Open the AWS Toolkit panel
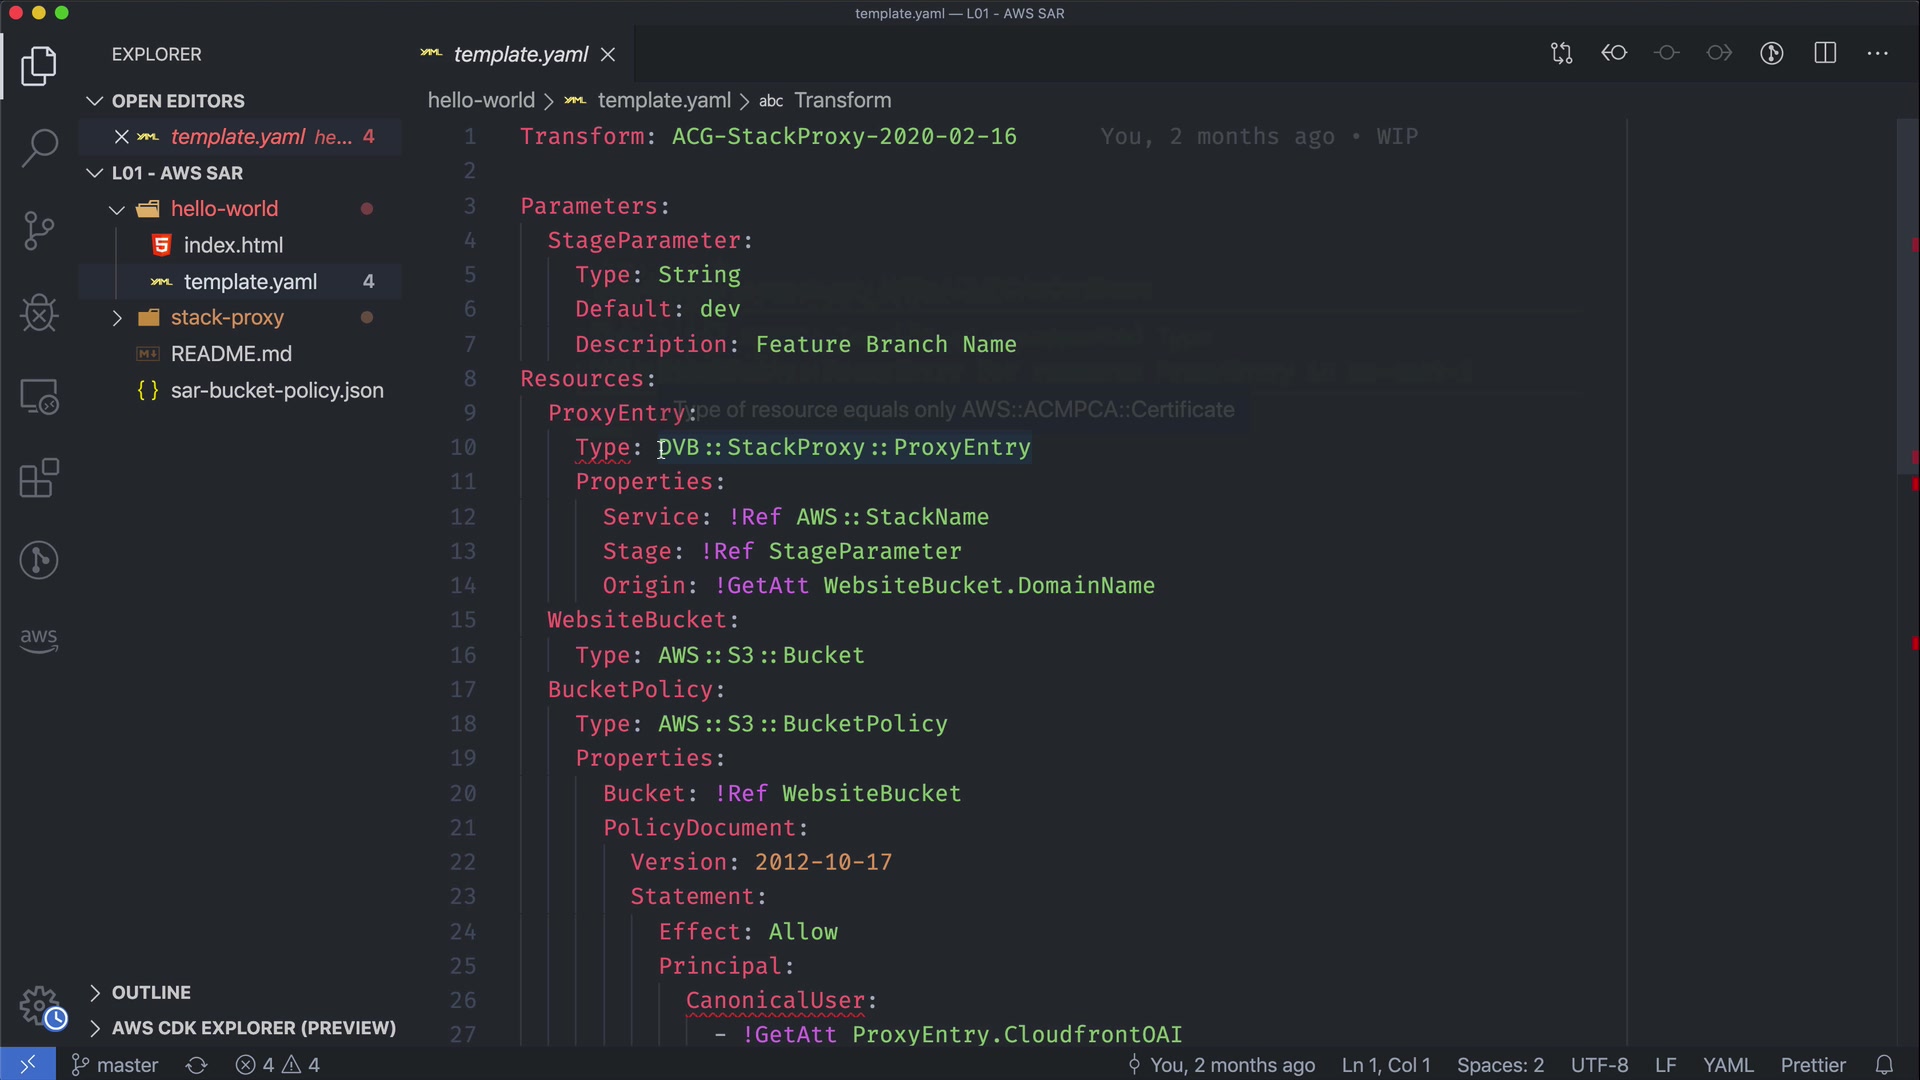This screenshot has height=1080, width=1920. [39, 640]
